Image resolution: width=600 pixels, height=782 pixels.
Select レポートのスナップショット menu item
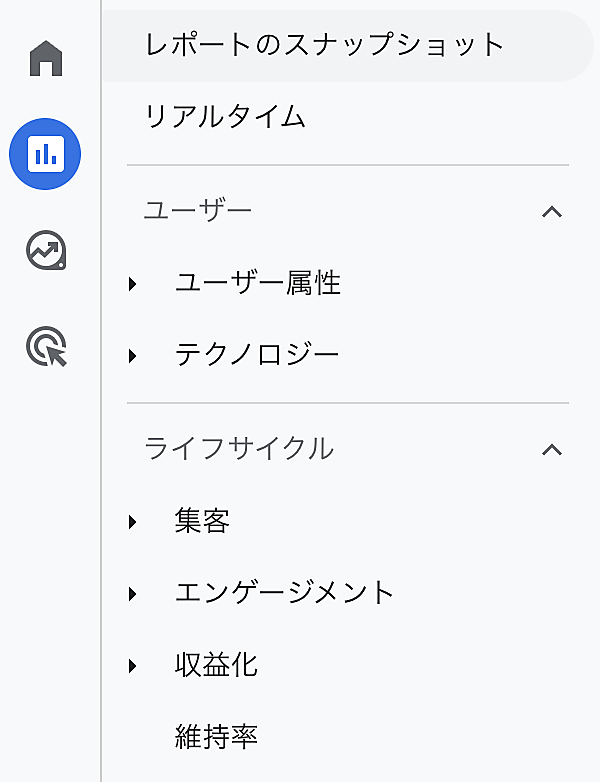325,45
